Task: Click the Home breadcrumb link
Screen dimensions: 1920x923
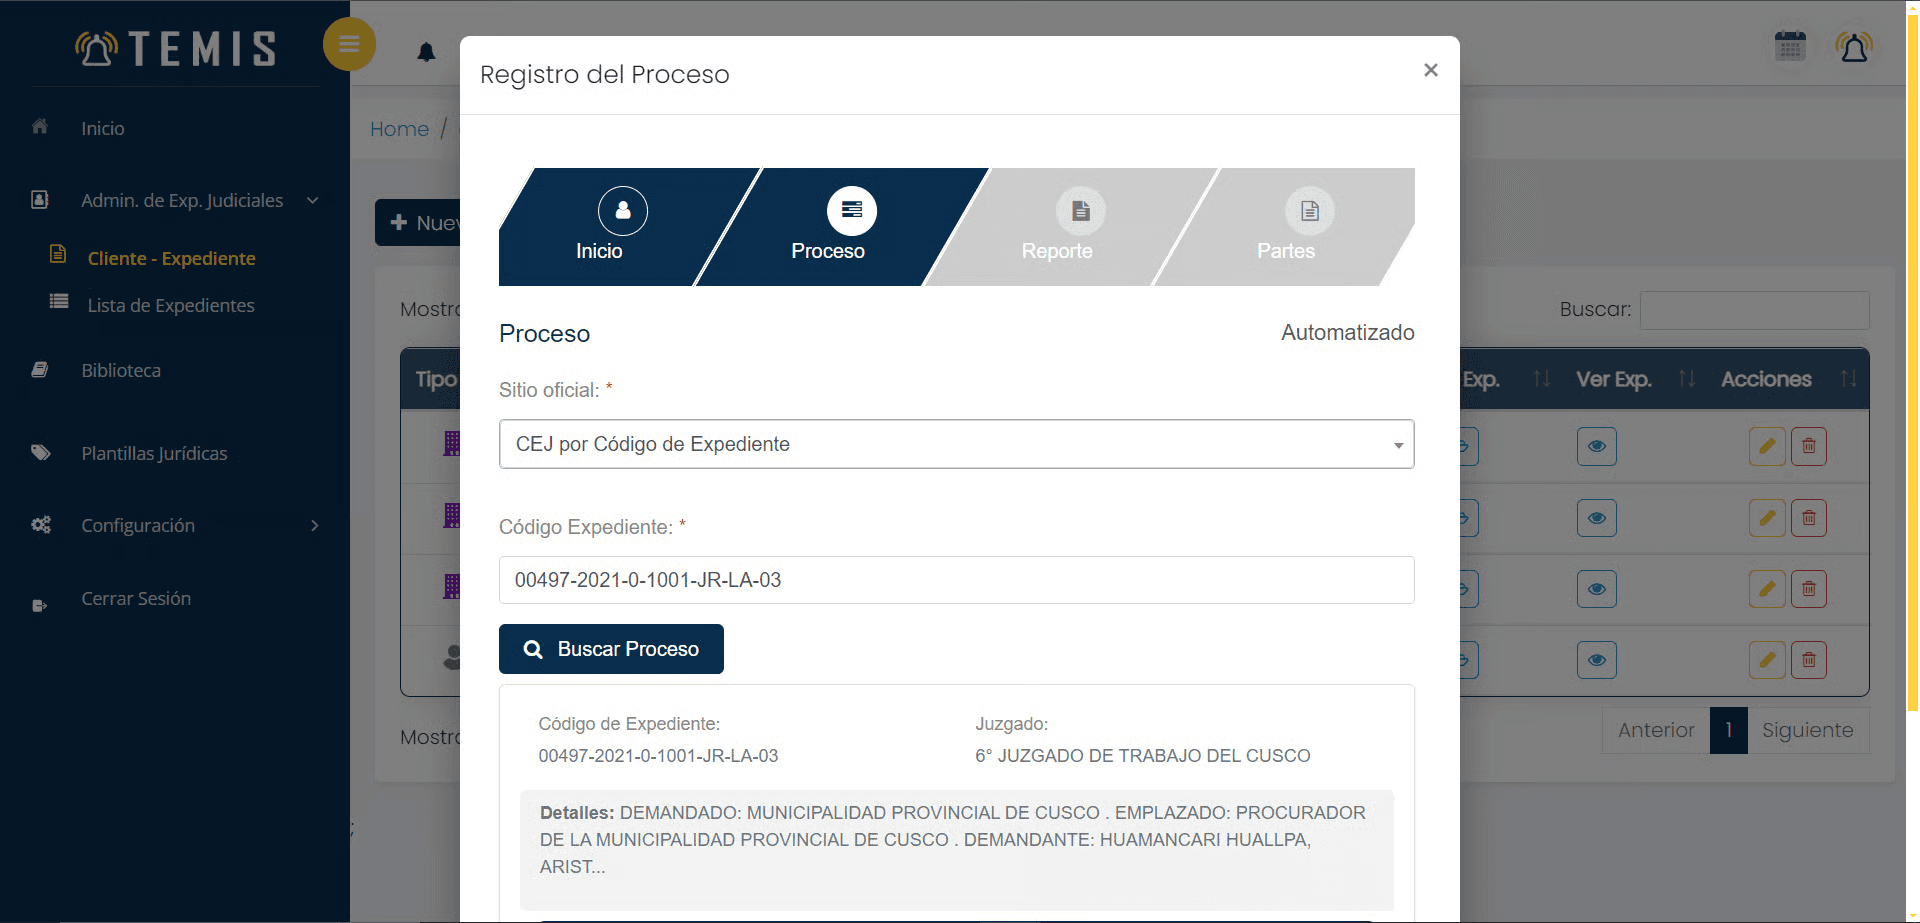Action: pyautogui.click(x=399, y=129)
